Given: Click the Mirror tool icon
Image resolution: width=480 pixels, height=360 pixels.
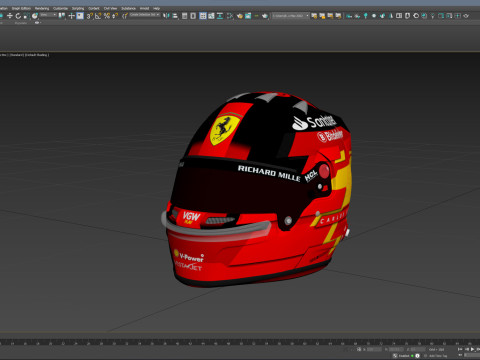Looking at the screenshot, I should [x=166, y=16].
